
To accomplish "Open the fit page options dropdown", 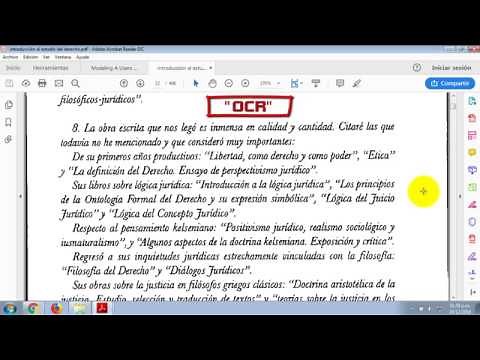I will point(296,83).
